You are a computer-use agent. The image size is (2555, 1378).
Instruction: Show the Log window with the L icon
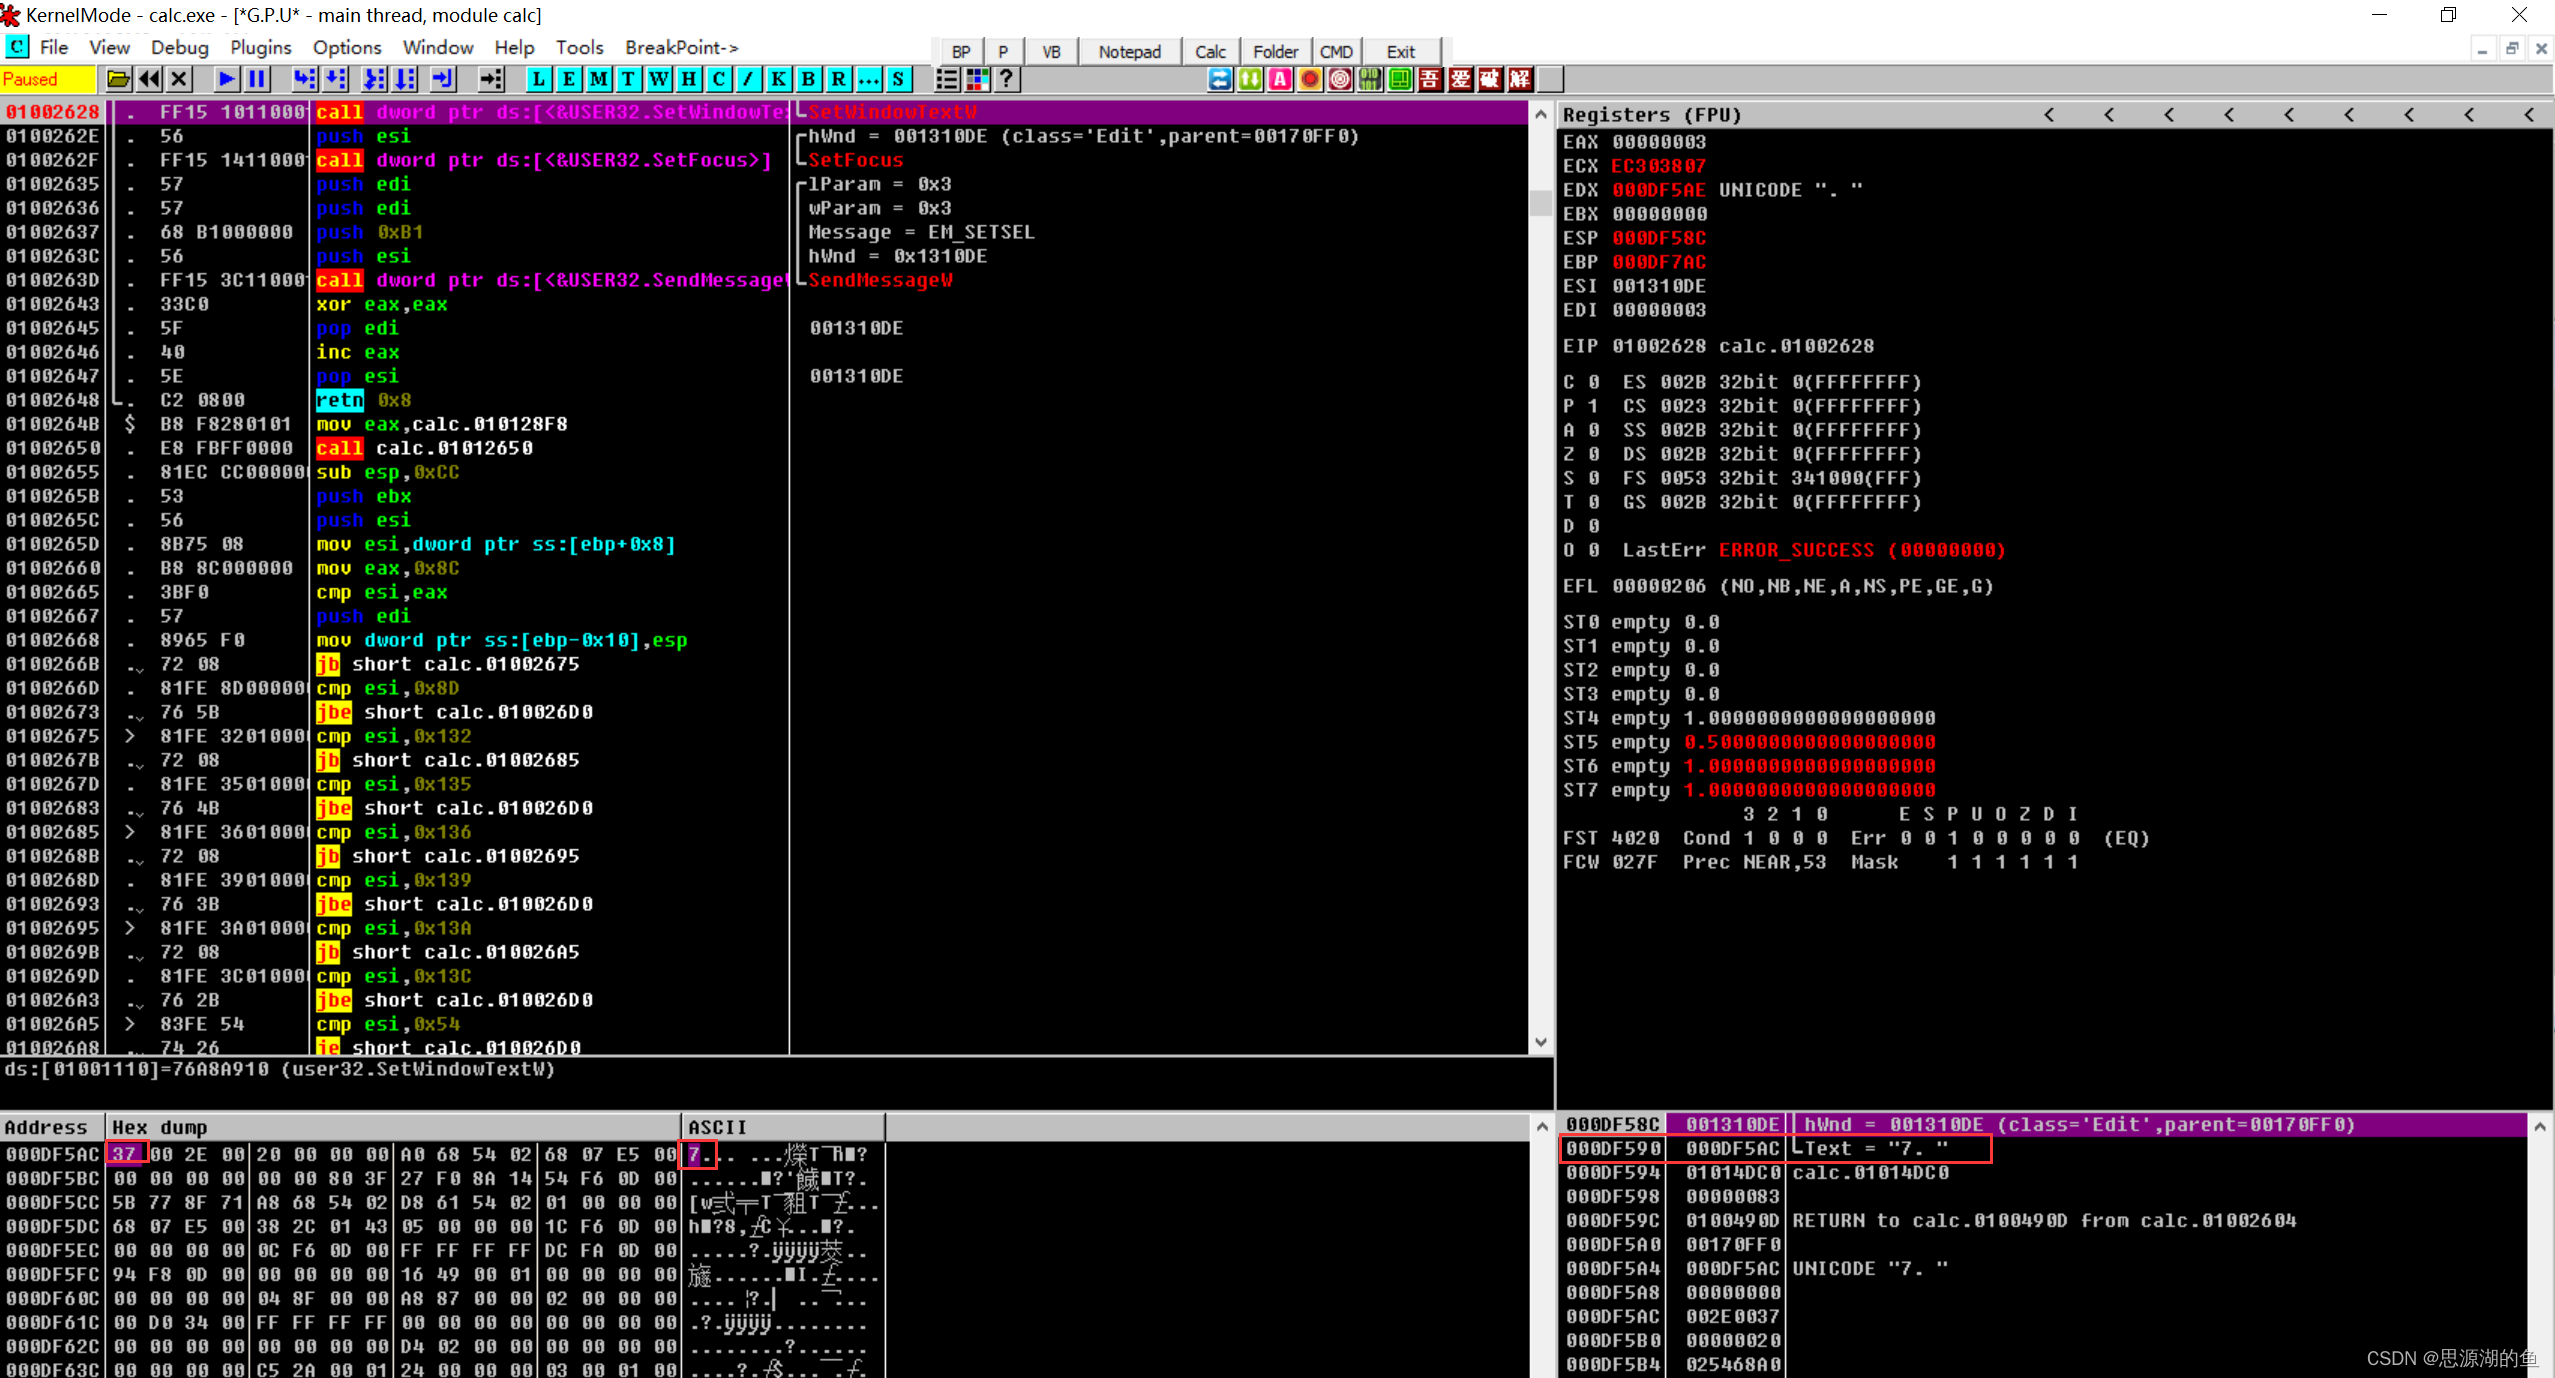pyautogui.click(x=539, y=79)
